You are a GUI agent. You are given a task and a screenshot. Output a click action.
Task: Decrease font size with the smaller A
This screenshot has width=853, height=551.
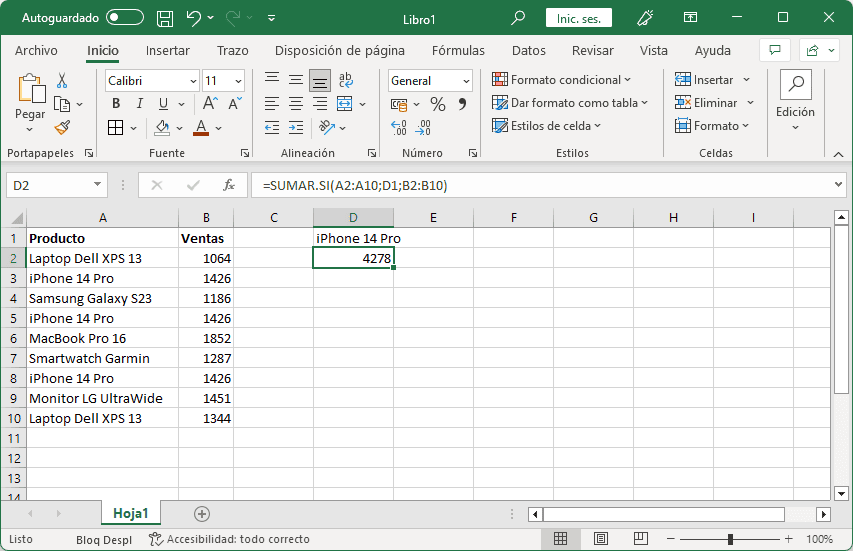point(235,103)
